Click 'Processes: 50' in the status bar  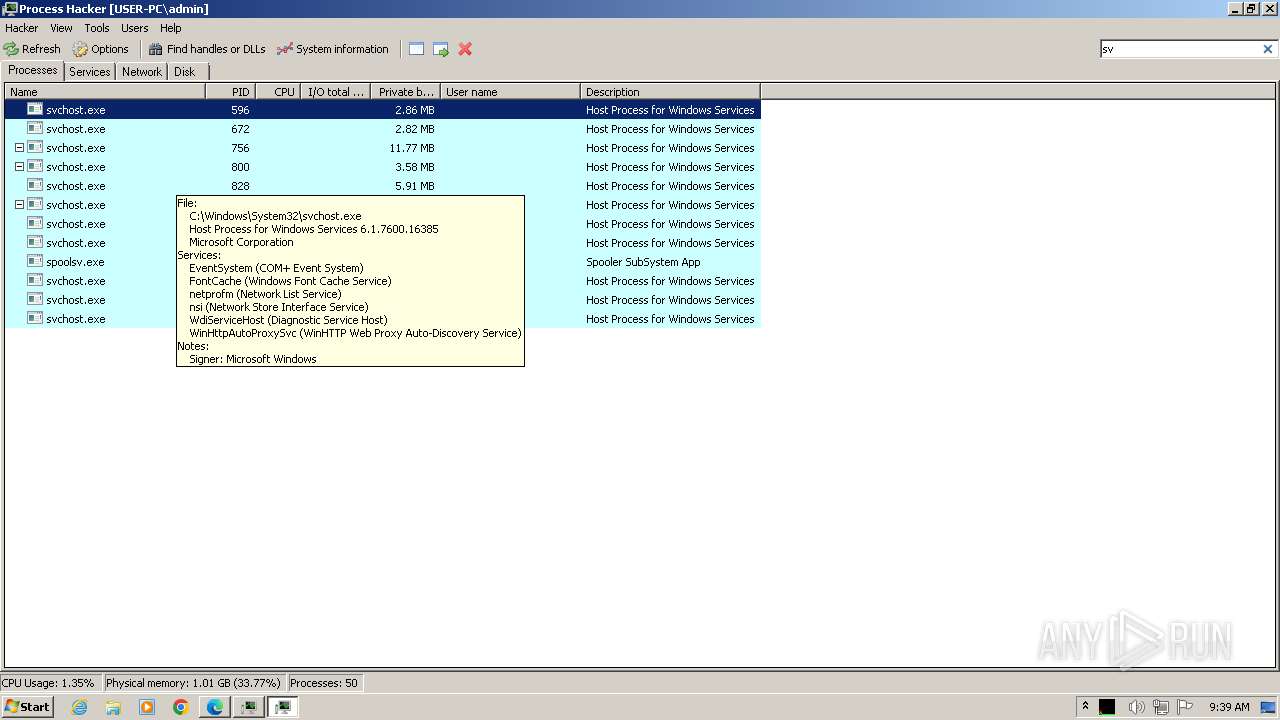click(x=323, y=683)
